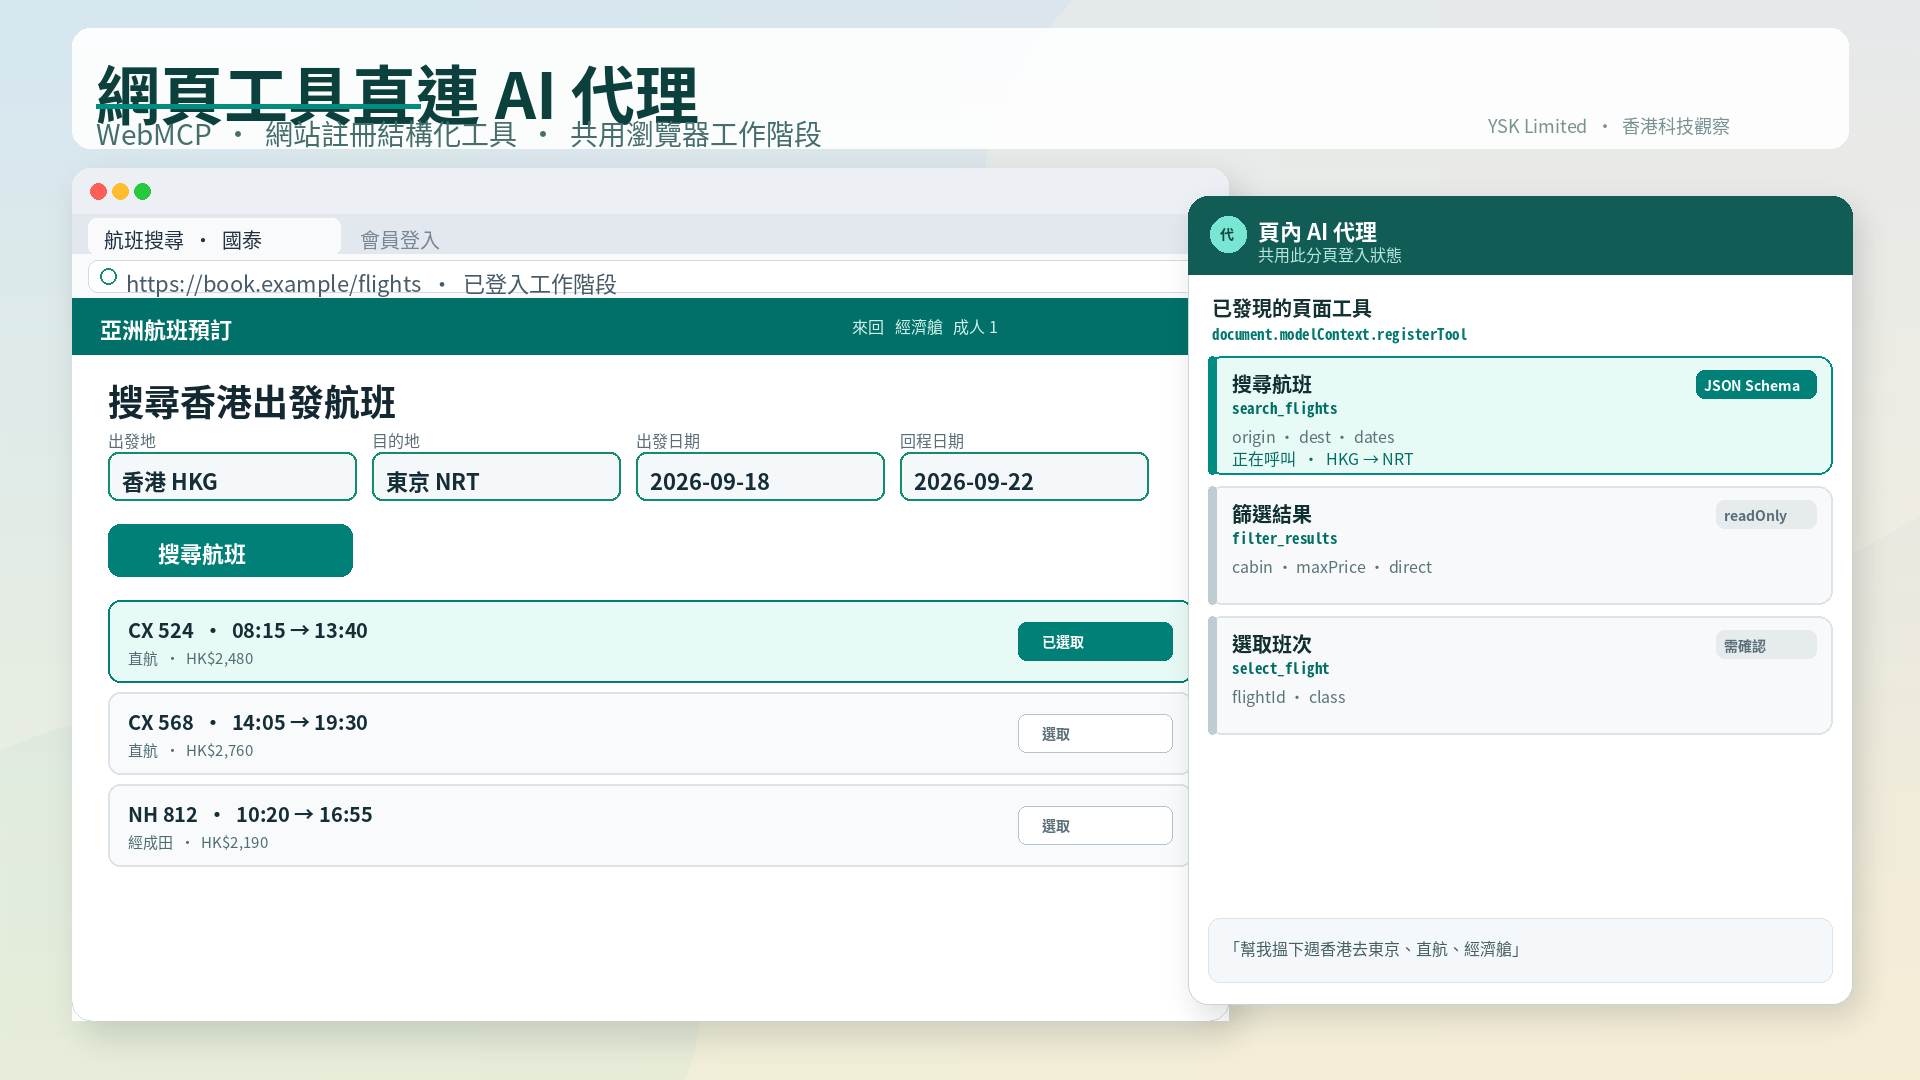Click the filter_results tool name
1920x1080 pixels.
click(x=1284, y=539)
